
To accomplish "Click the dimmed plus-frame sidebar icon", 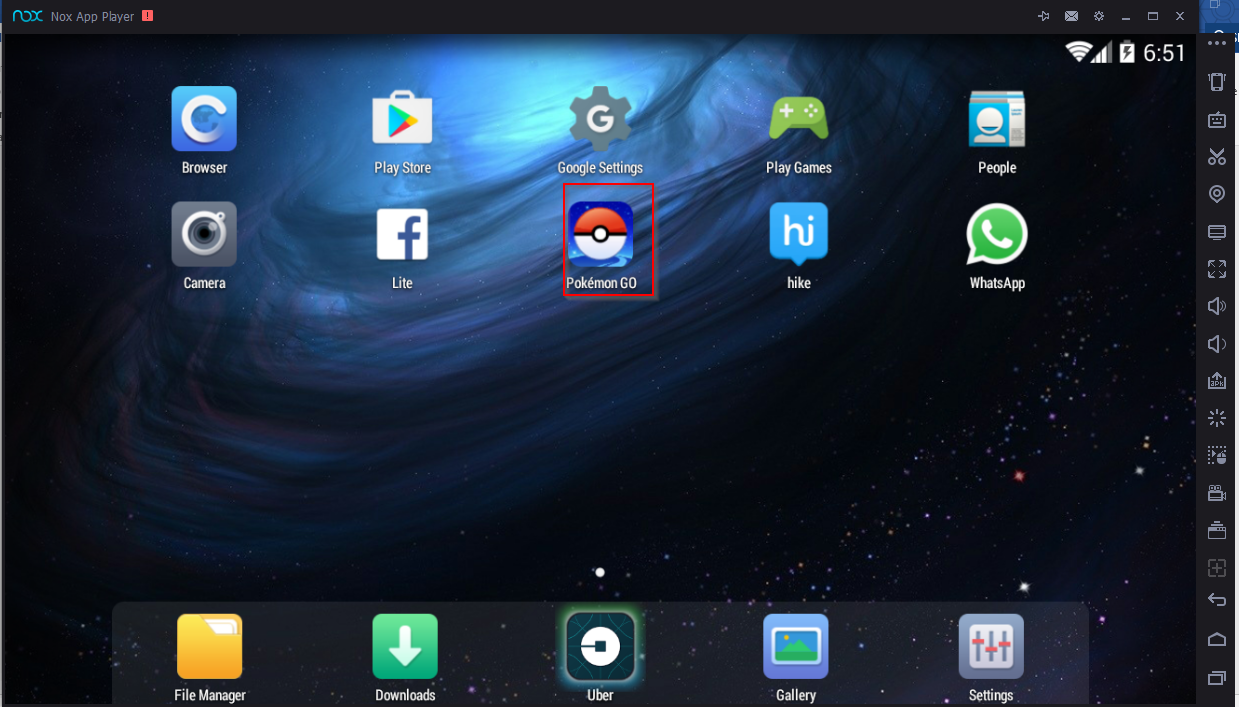I will click(1217, 568).
